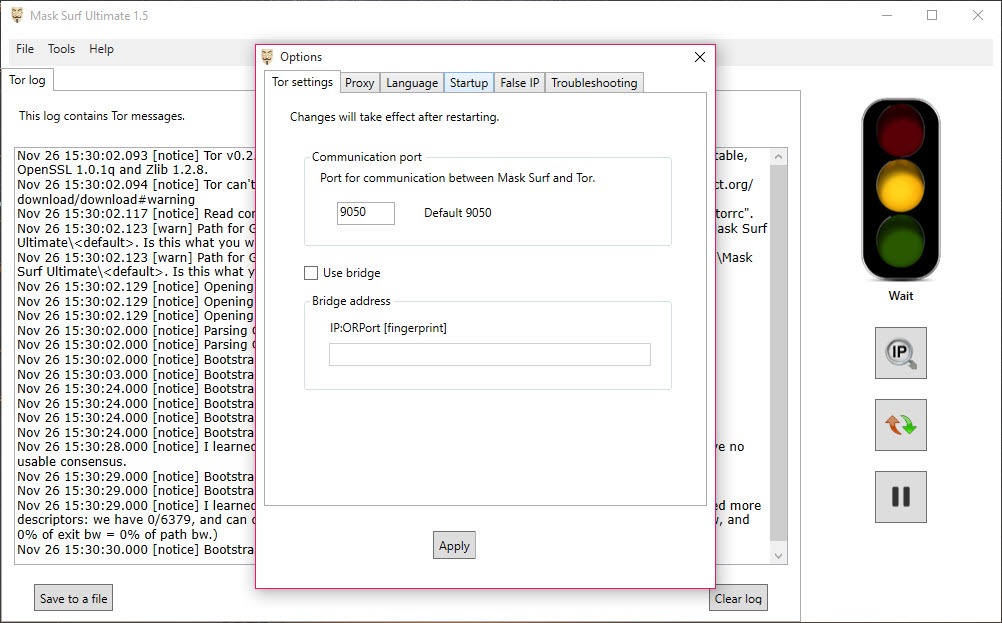Close the Options dialog

point(700,57)
